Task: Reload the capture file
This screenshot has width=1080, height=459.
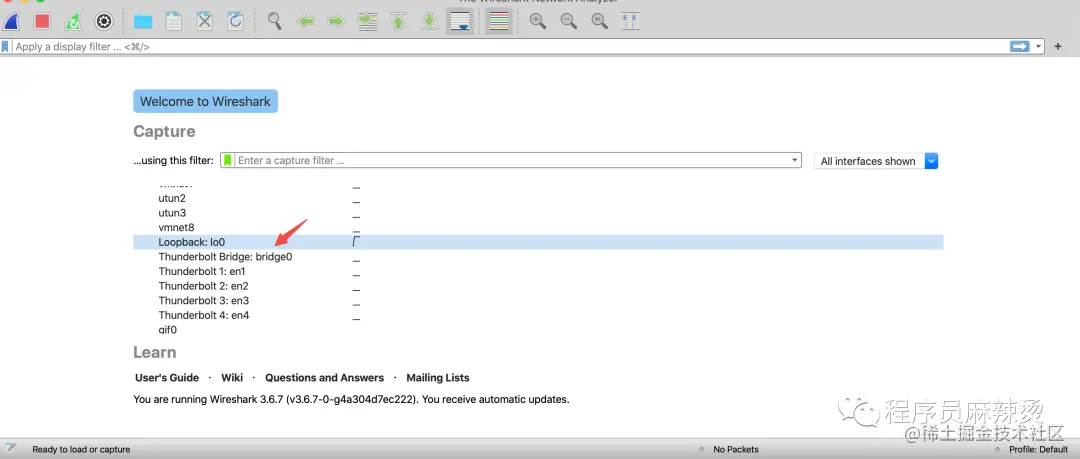Action: click(236, 21)
